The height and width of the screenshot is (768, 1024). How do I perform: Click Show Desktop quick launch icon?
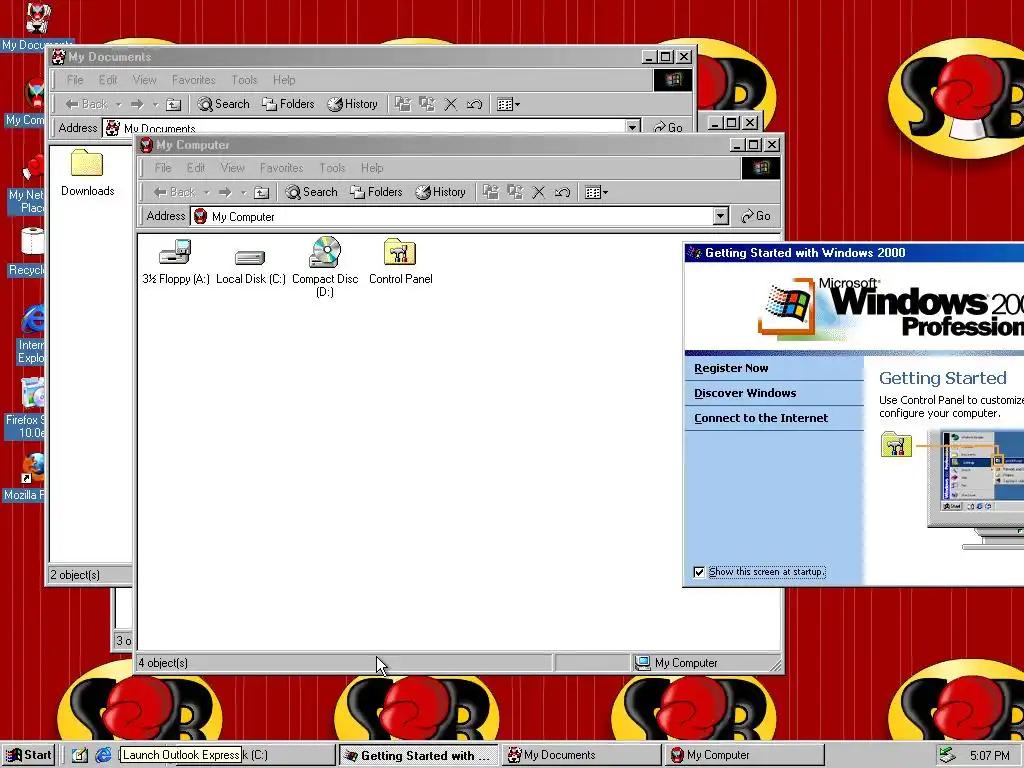[80, 755]
